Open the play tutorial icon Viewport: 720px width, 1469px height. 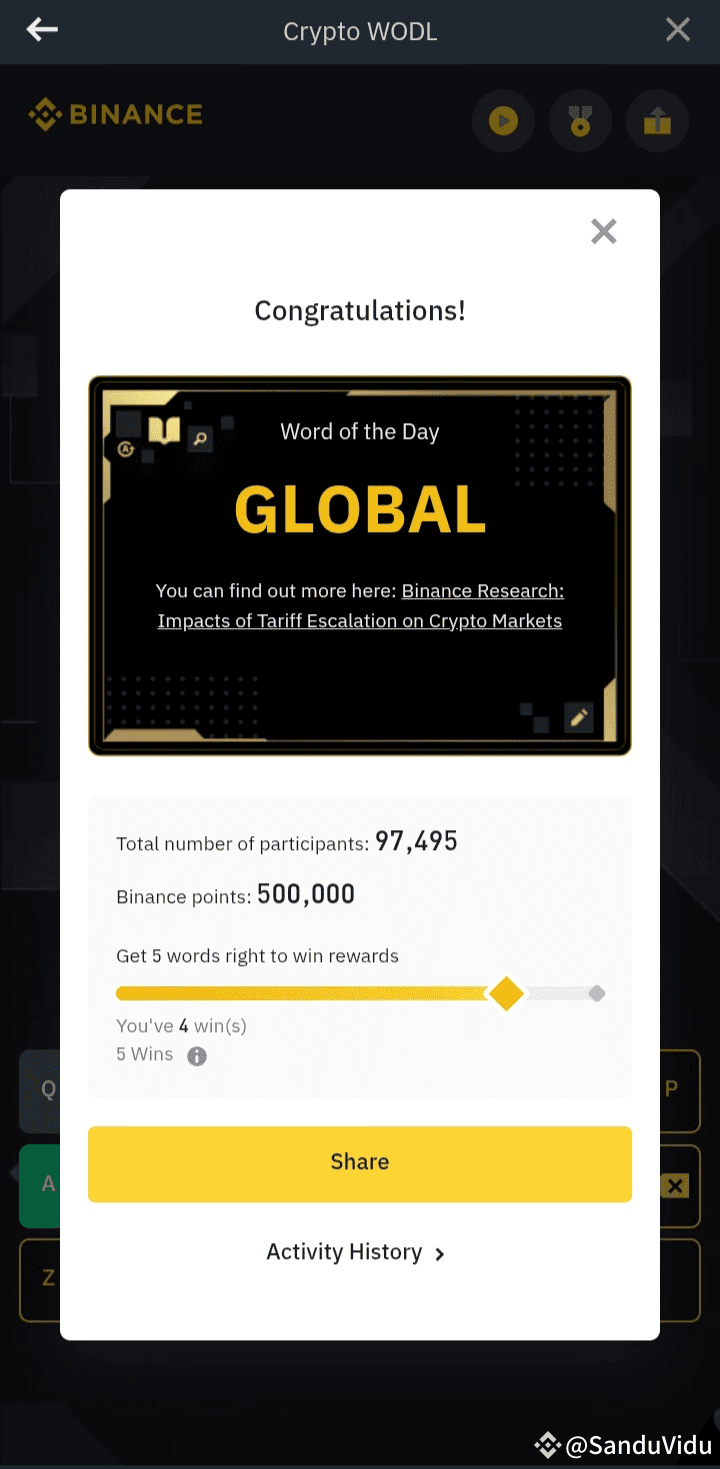click(x=503, y=122)
